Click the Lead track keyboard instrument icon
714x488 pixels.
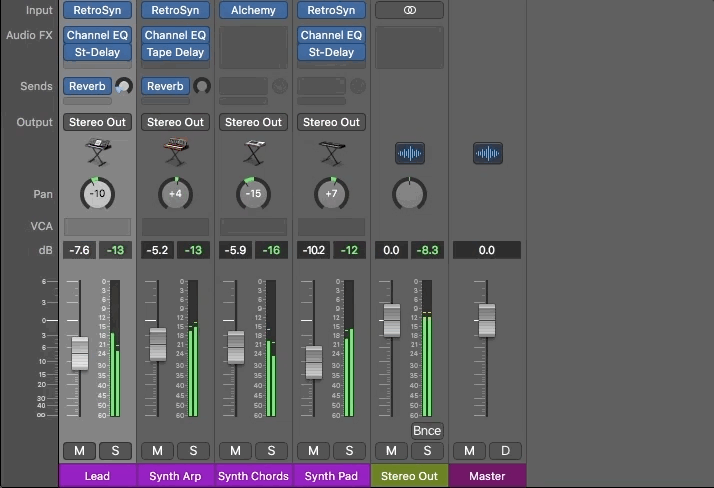pos(98,152)
